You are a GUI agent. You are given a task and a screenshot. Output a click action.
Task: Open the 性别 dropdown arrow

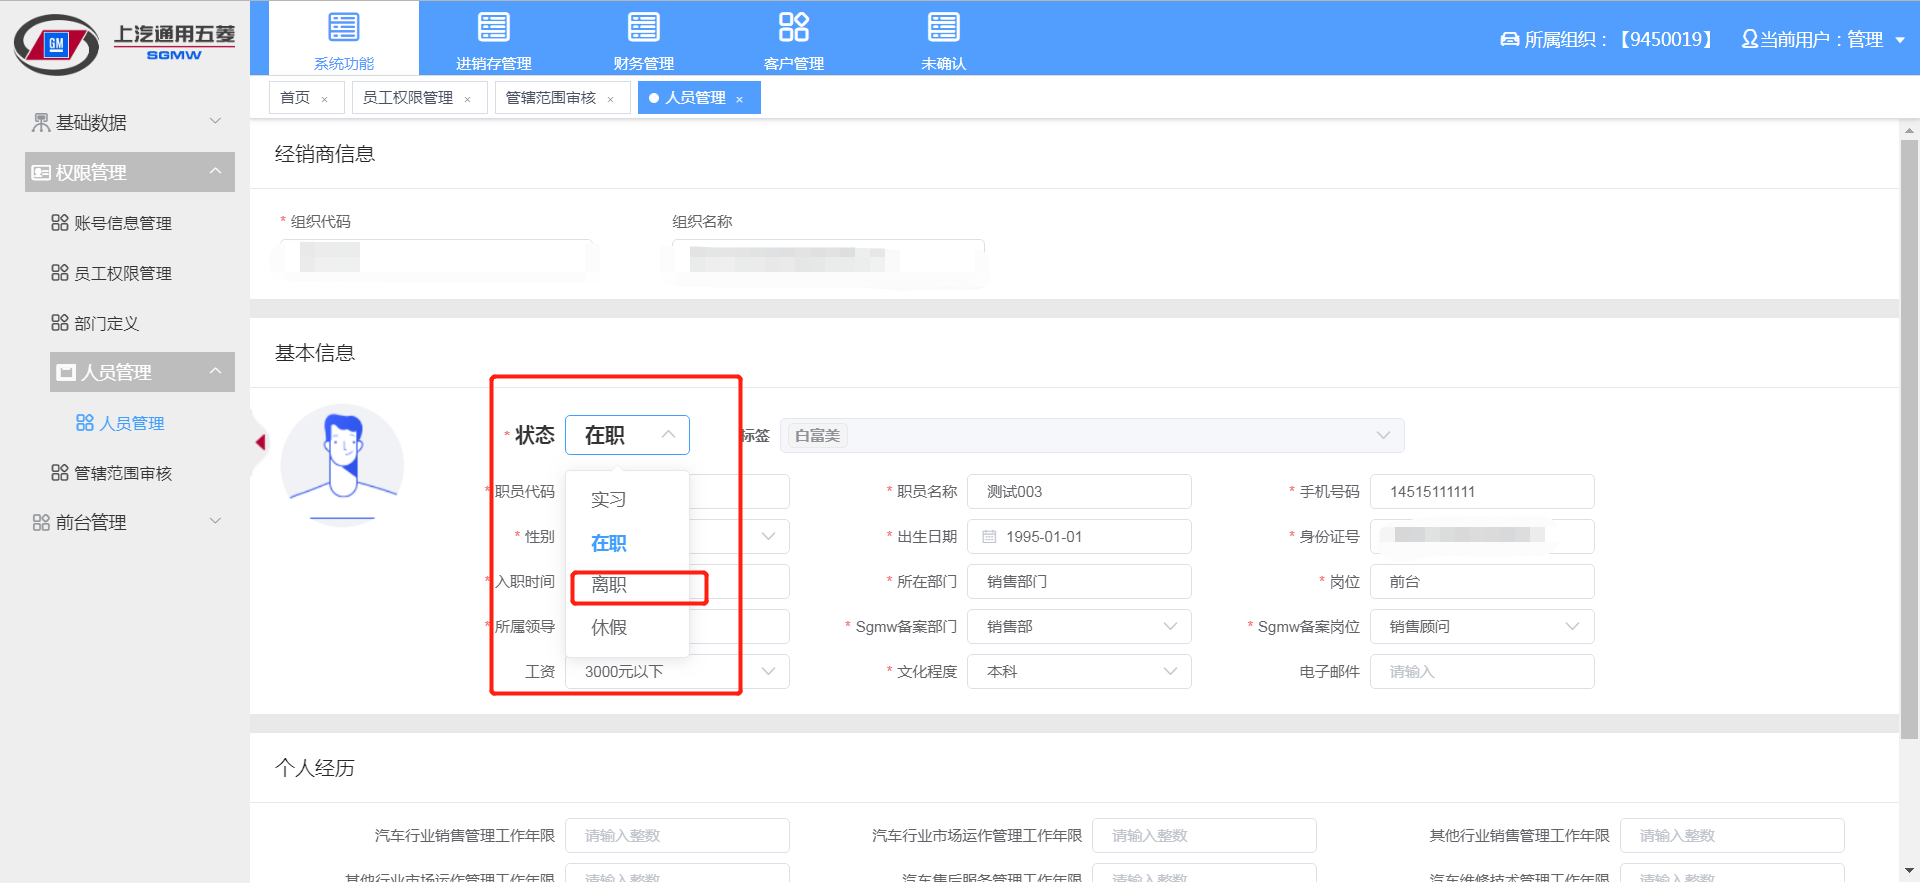coord(768,536)
